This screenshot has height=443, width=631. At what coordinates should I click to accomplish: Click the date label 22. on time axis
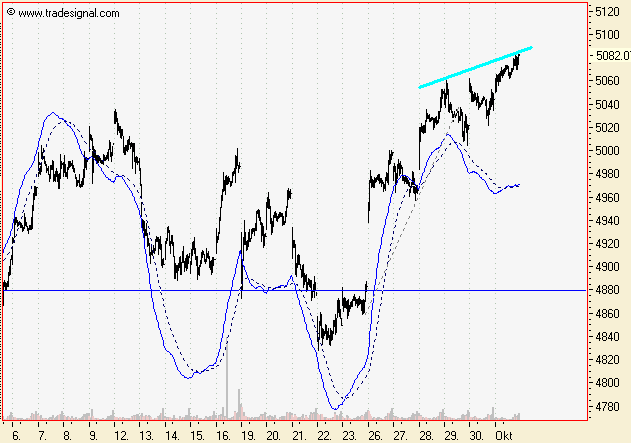click(x=324, y=436)
